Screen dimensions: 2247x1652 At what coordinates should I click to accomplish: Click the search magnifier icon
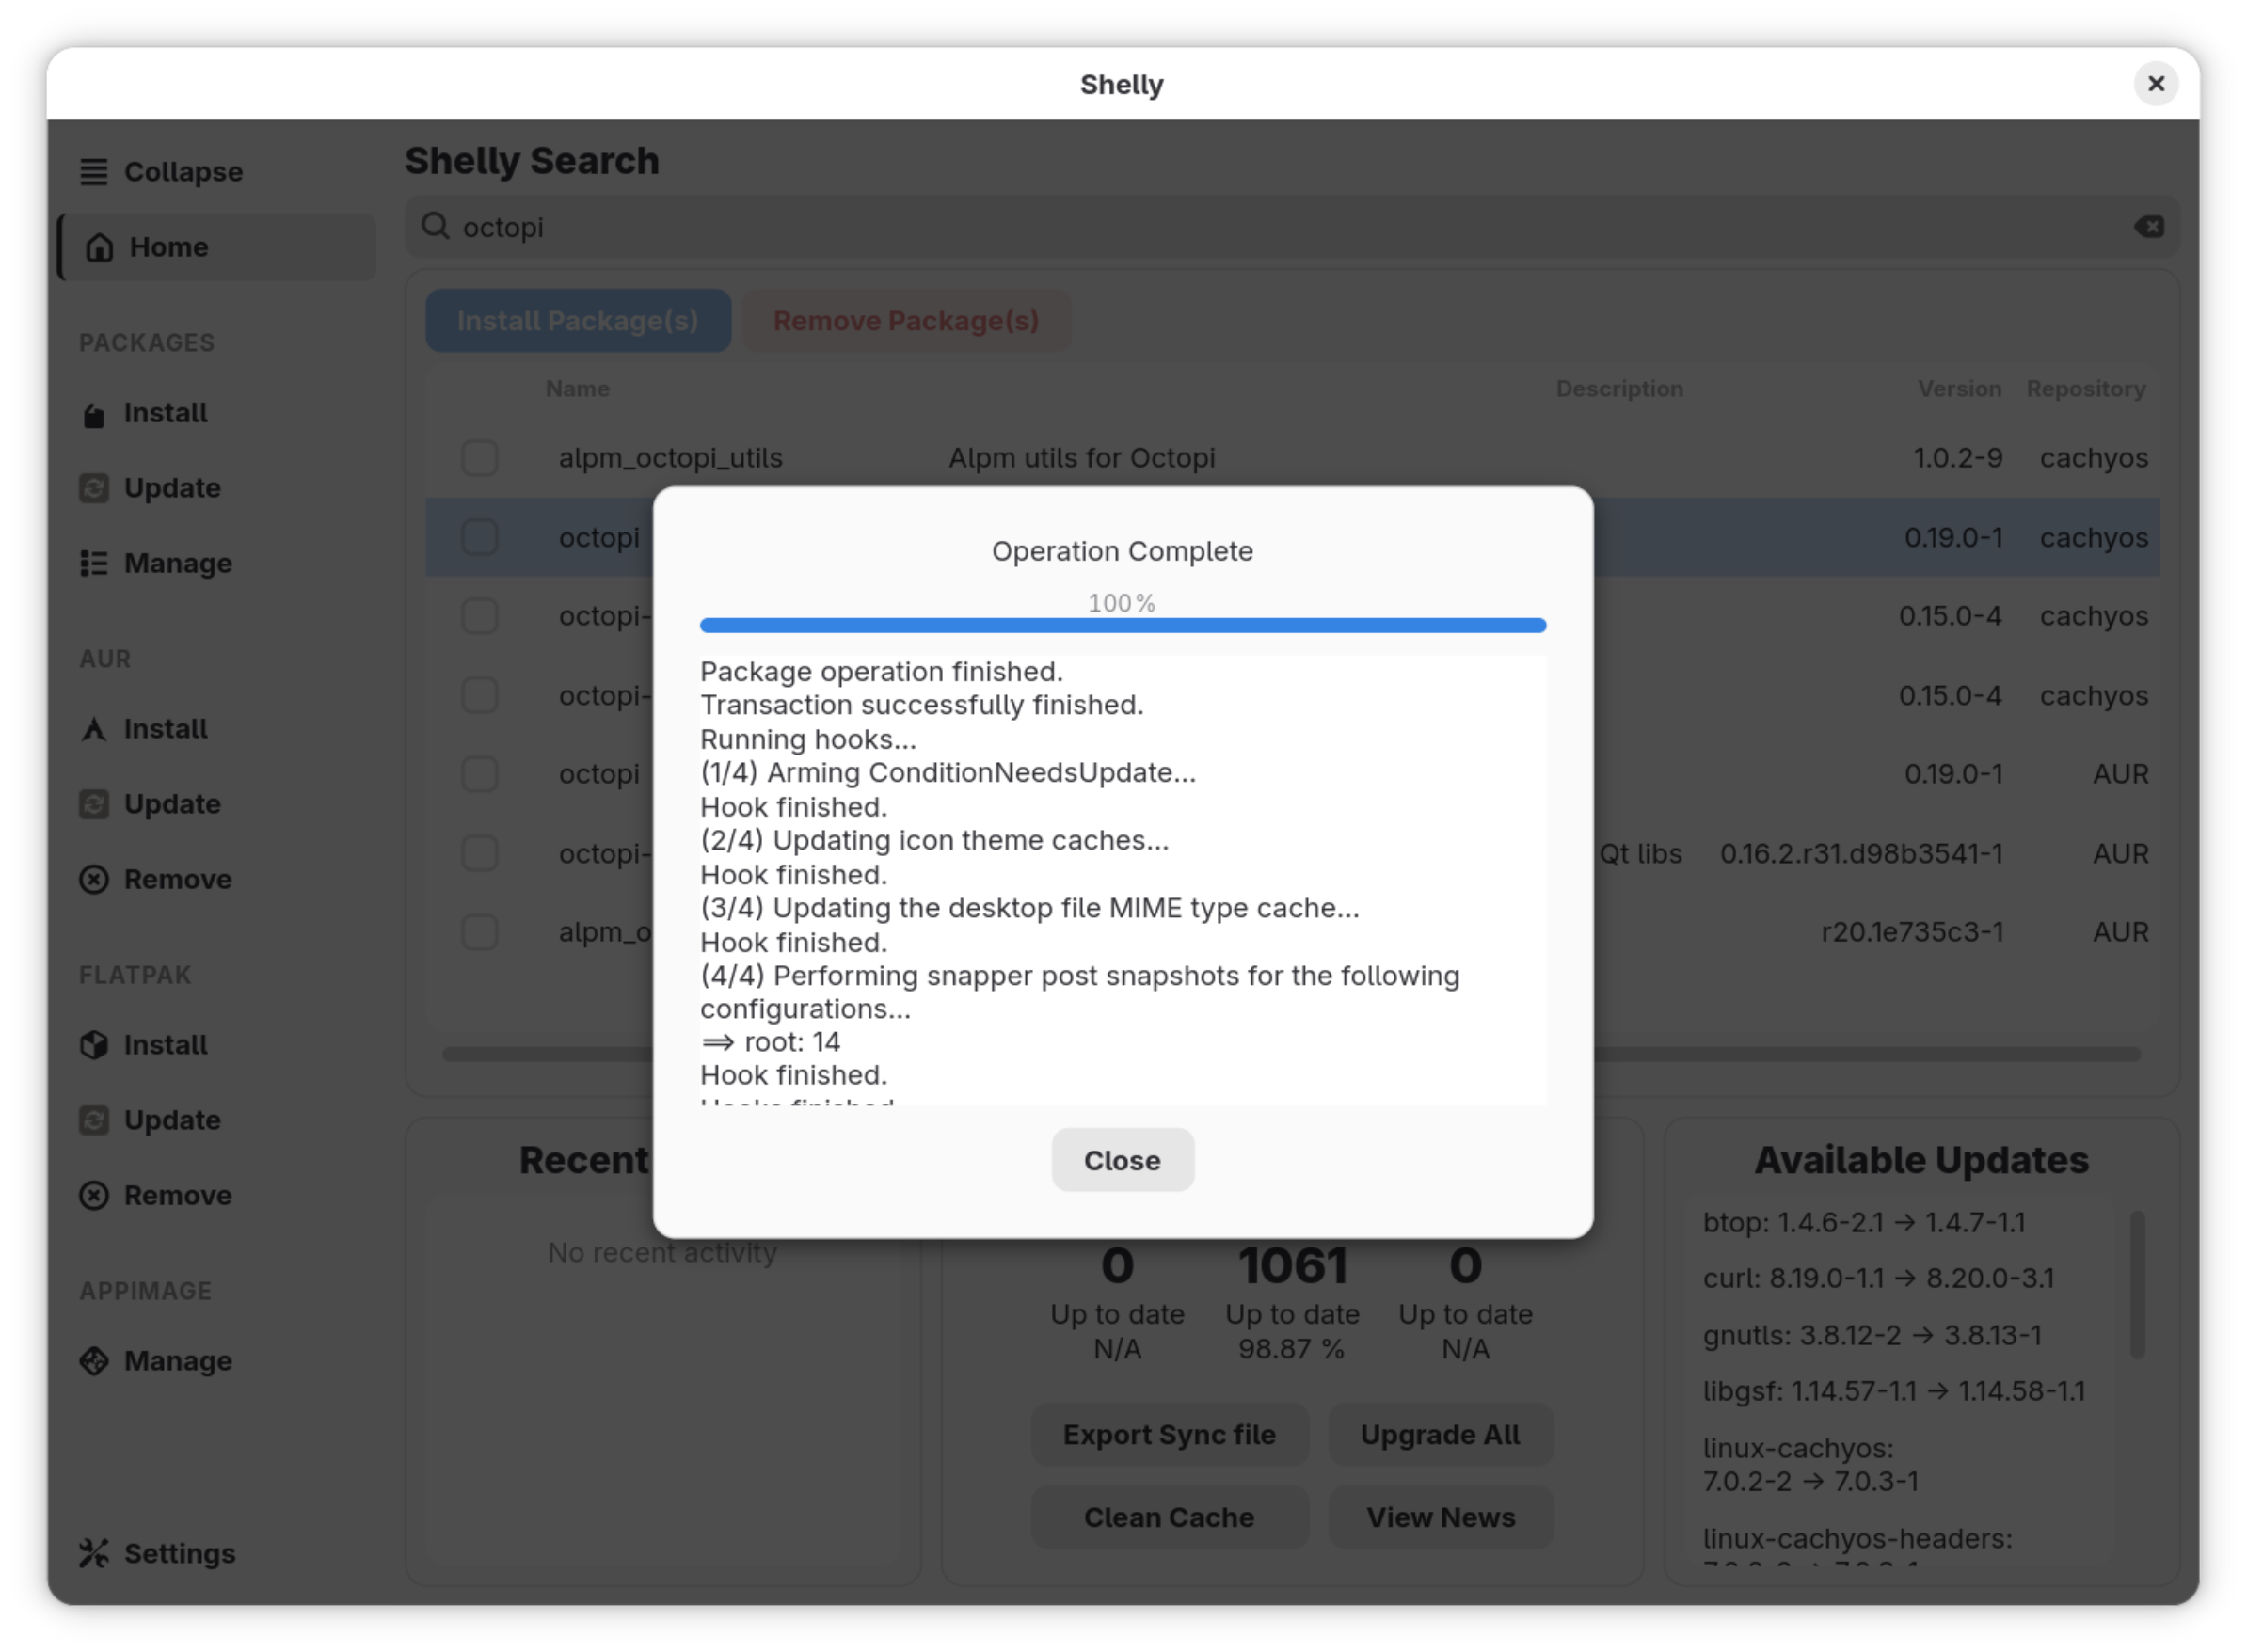(x=435, y=226)
